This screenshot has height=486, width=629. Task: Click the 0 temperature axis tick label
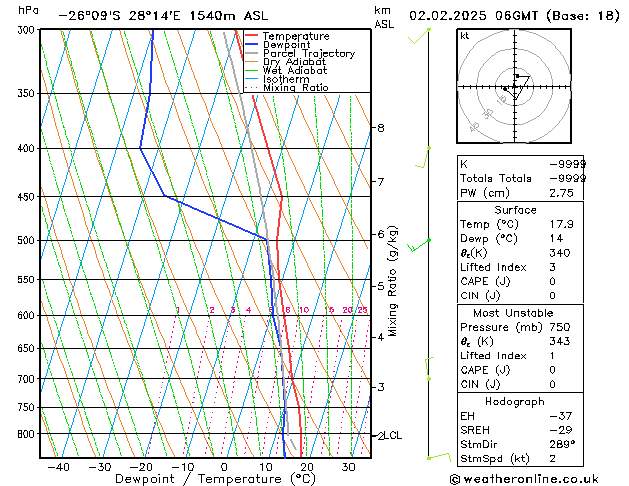pyautogui.click(x=224, y=467)
